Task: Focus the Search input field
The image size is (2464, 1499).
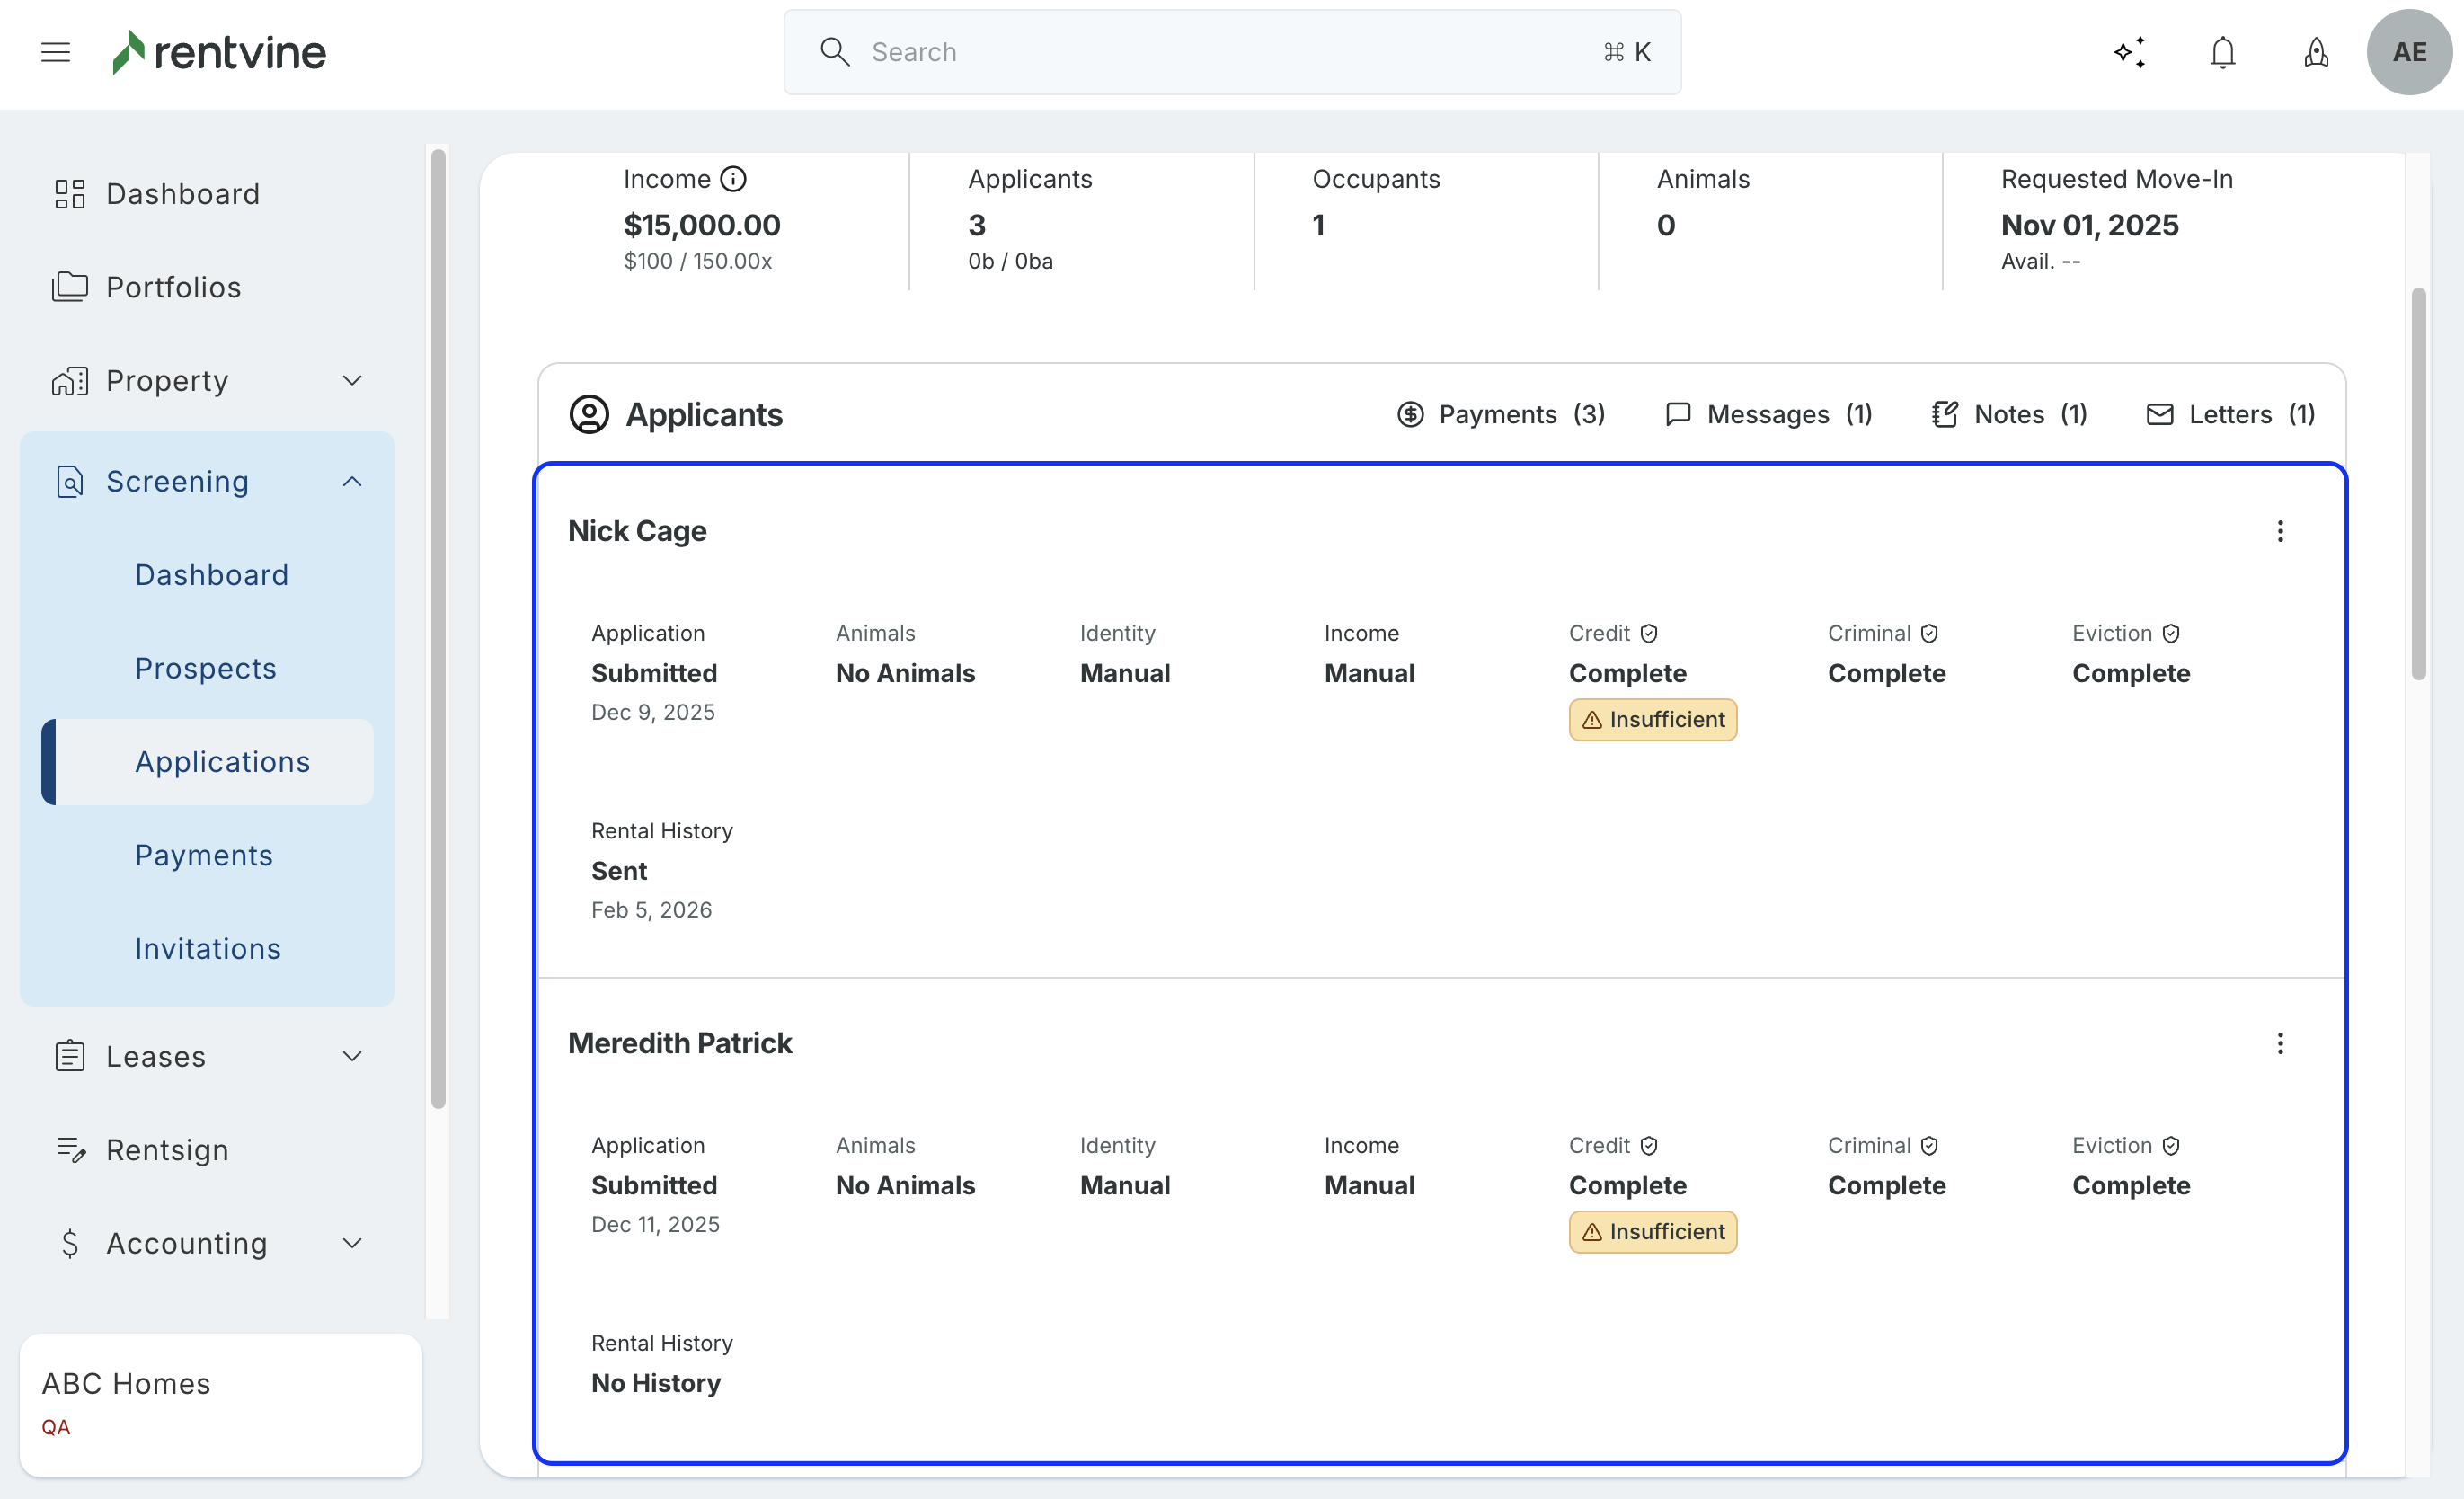Action: coord(1230,52)
